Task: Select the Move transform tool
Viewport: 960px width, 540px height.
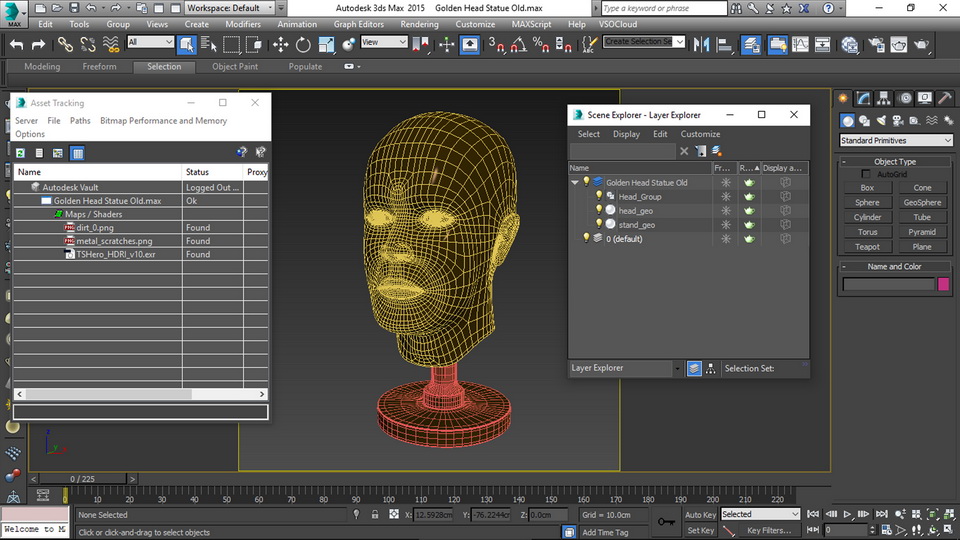Action: [280, 44]
